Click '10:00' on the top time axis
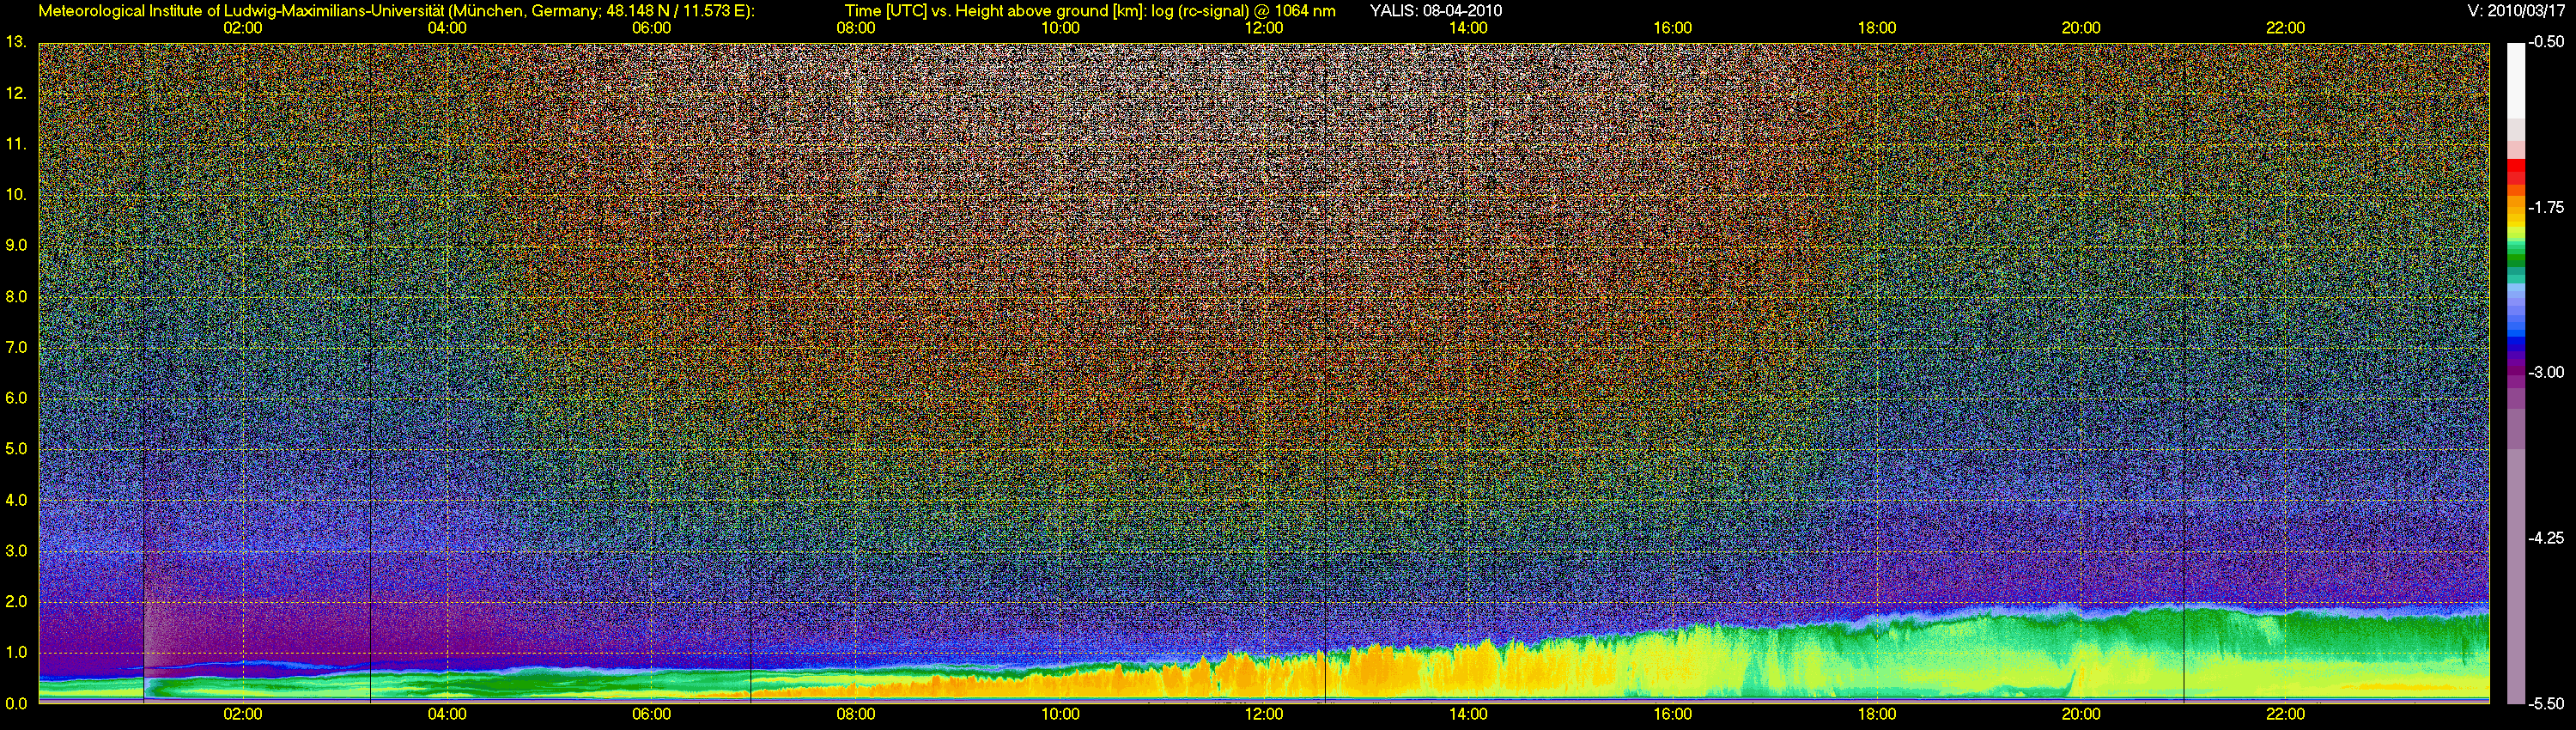 [x=1060, y=28]
